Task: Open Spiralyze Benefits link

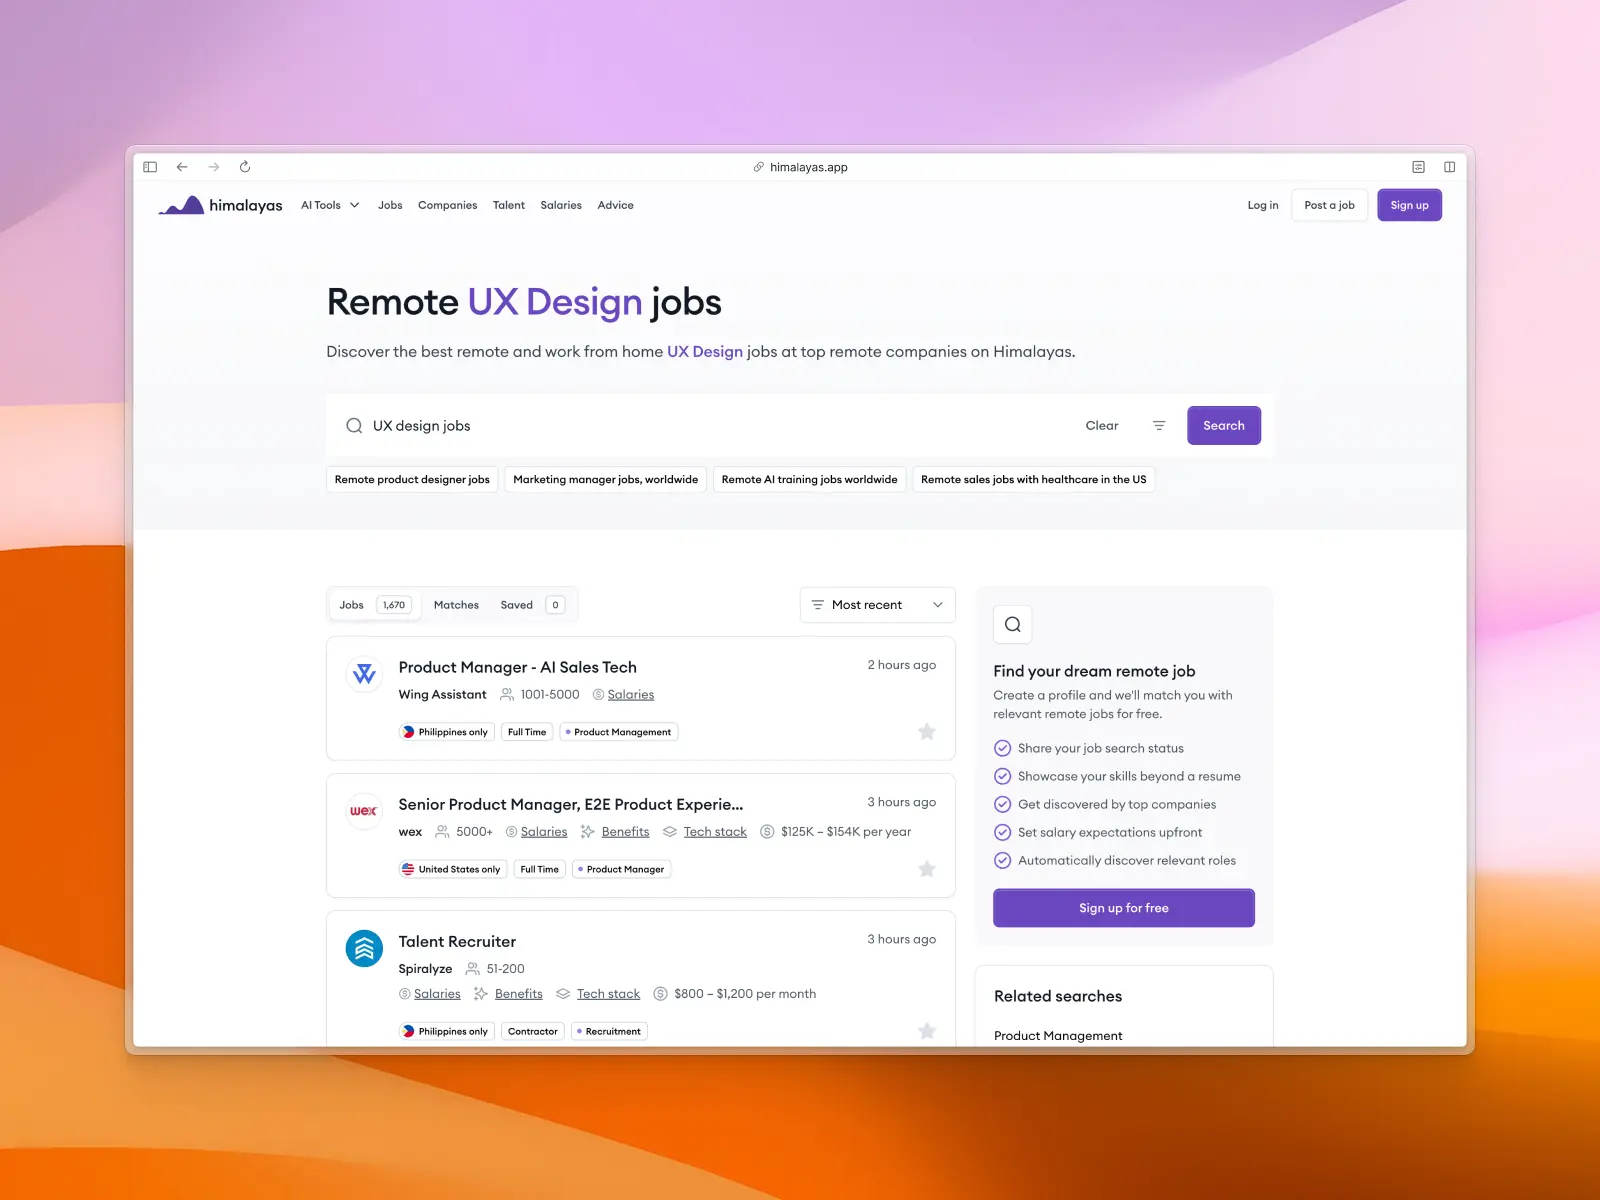Action: click(519, 994)
